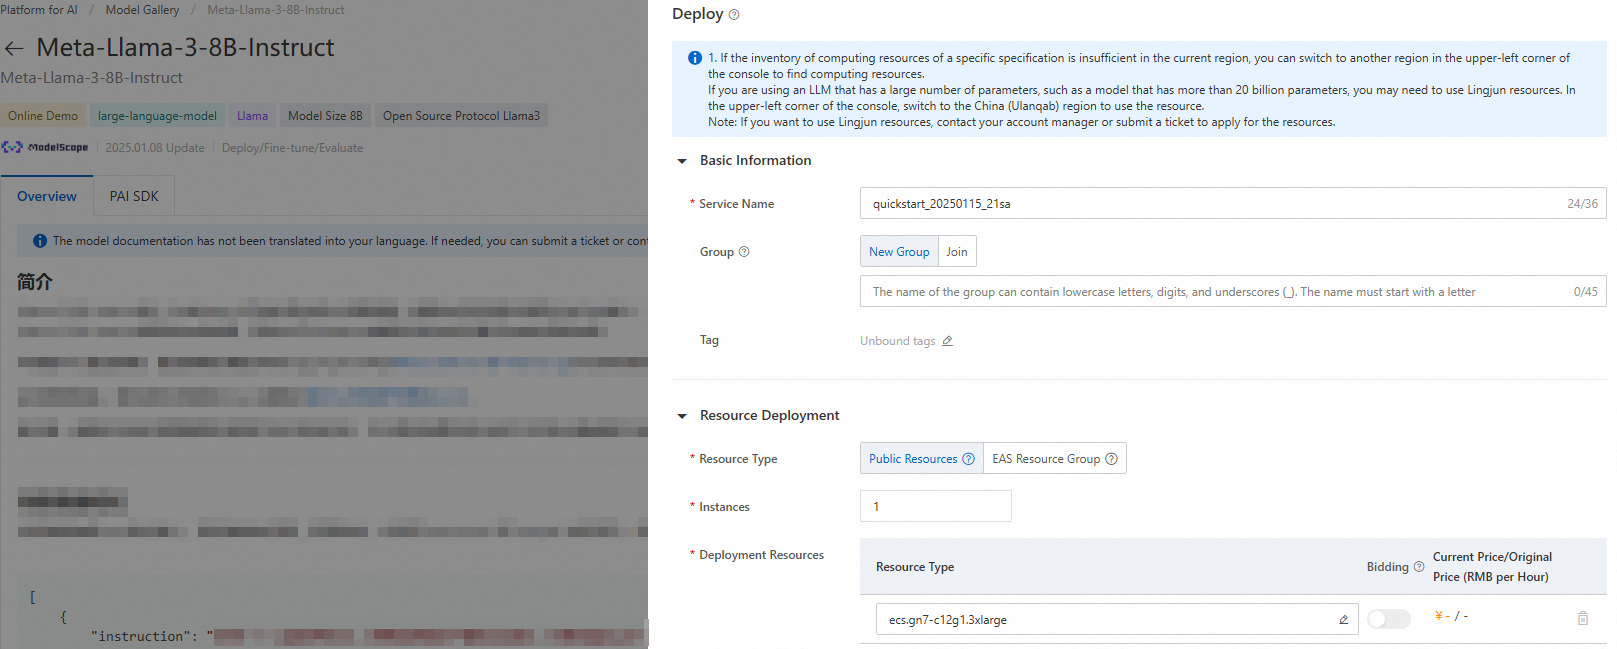1617x649 pixels.
Task: Select the Join group option
Action: coord(957,252)
